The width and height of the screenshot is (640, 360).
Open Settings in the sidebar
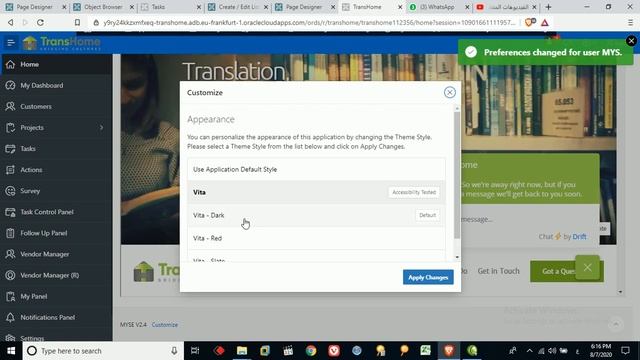pos(56,337)
